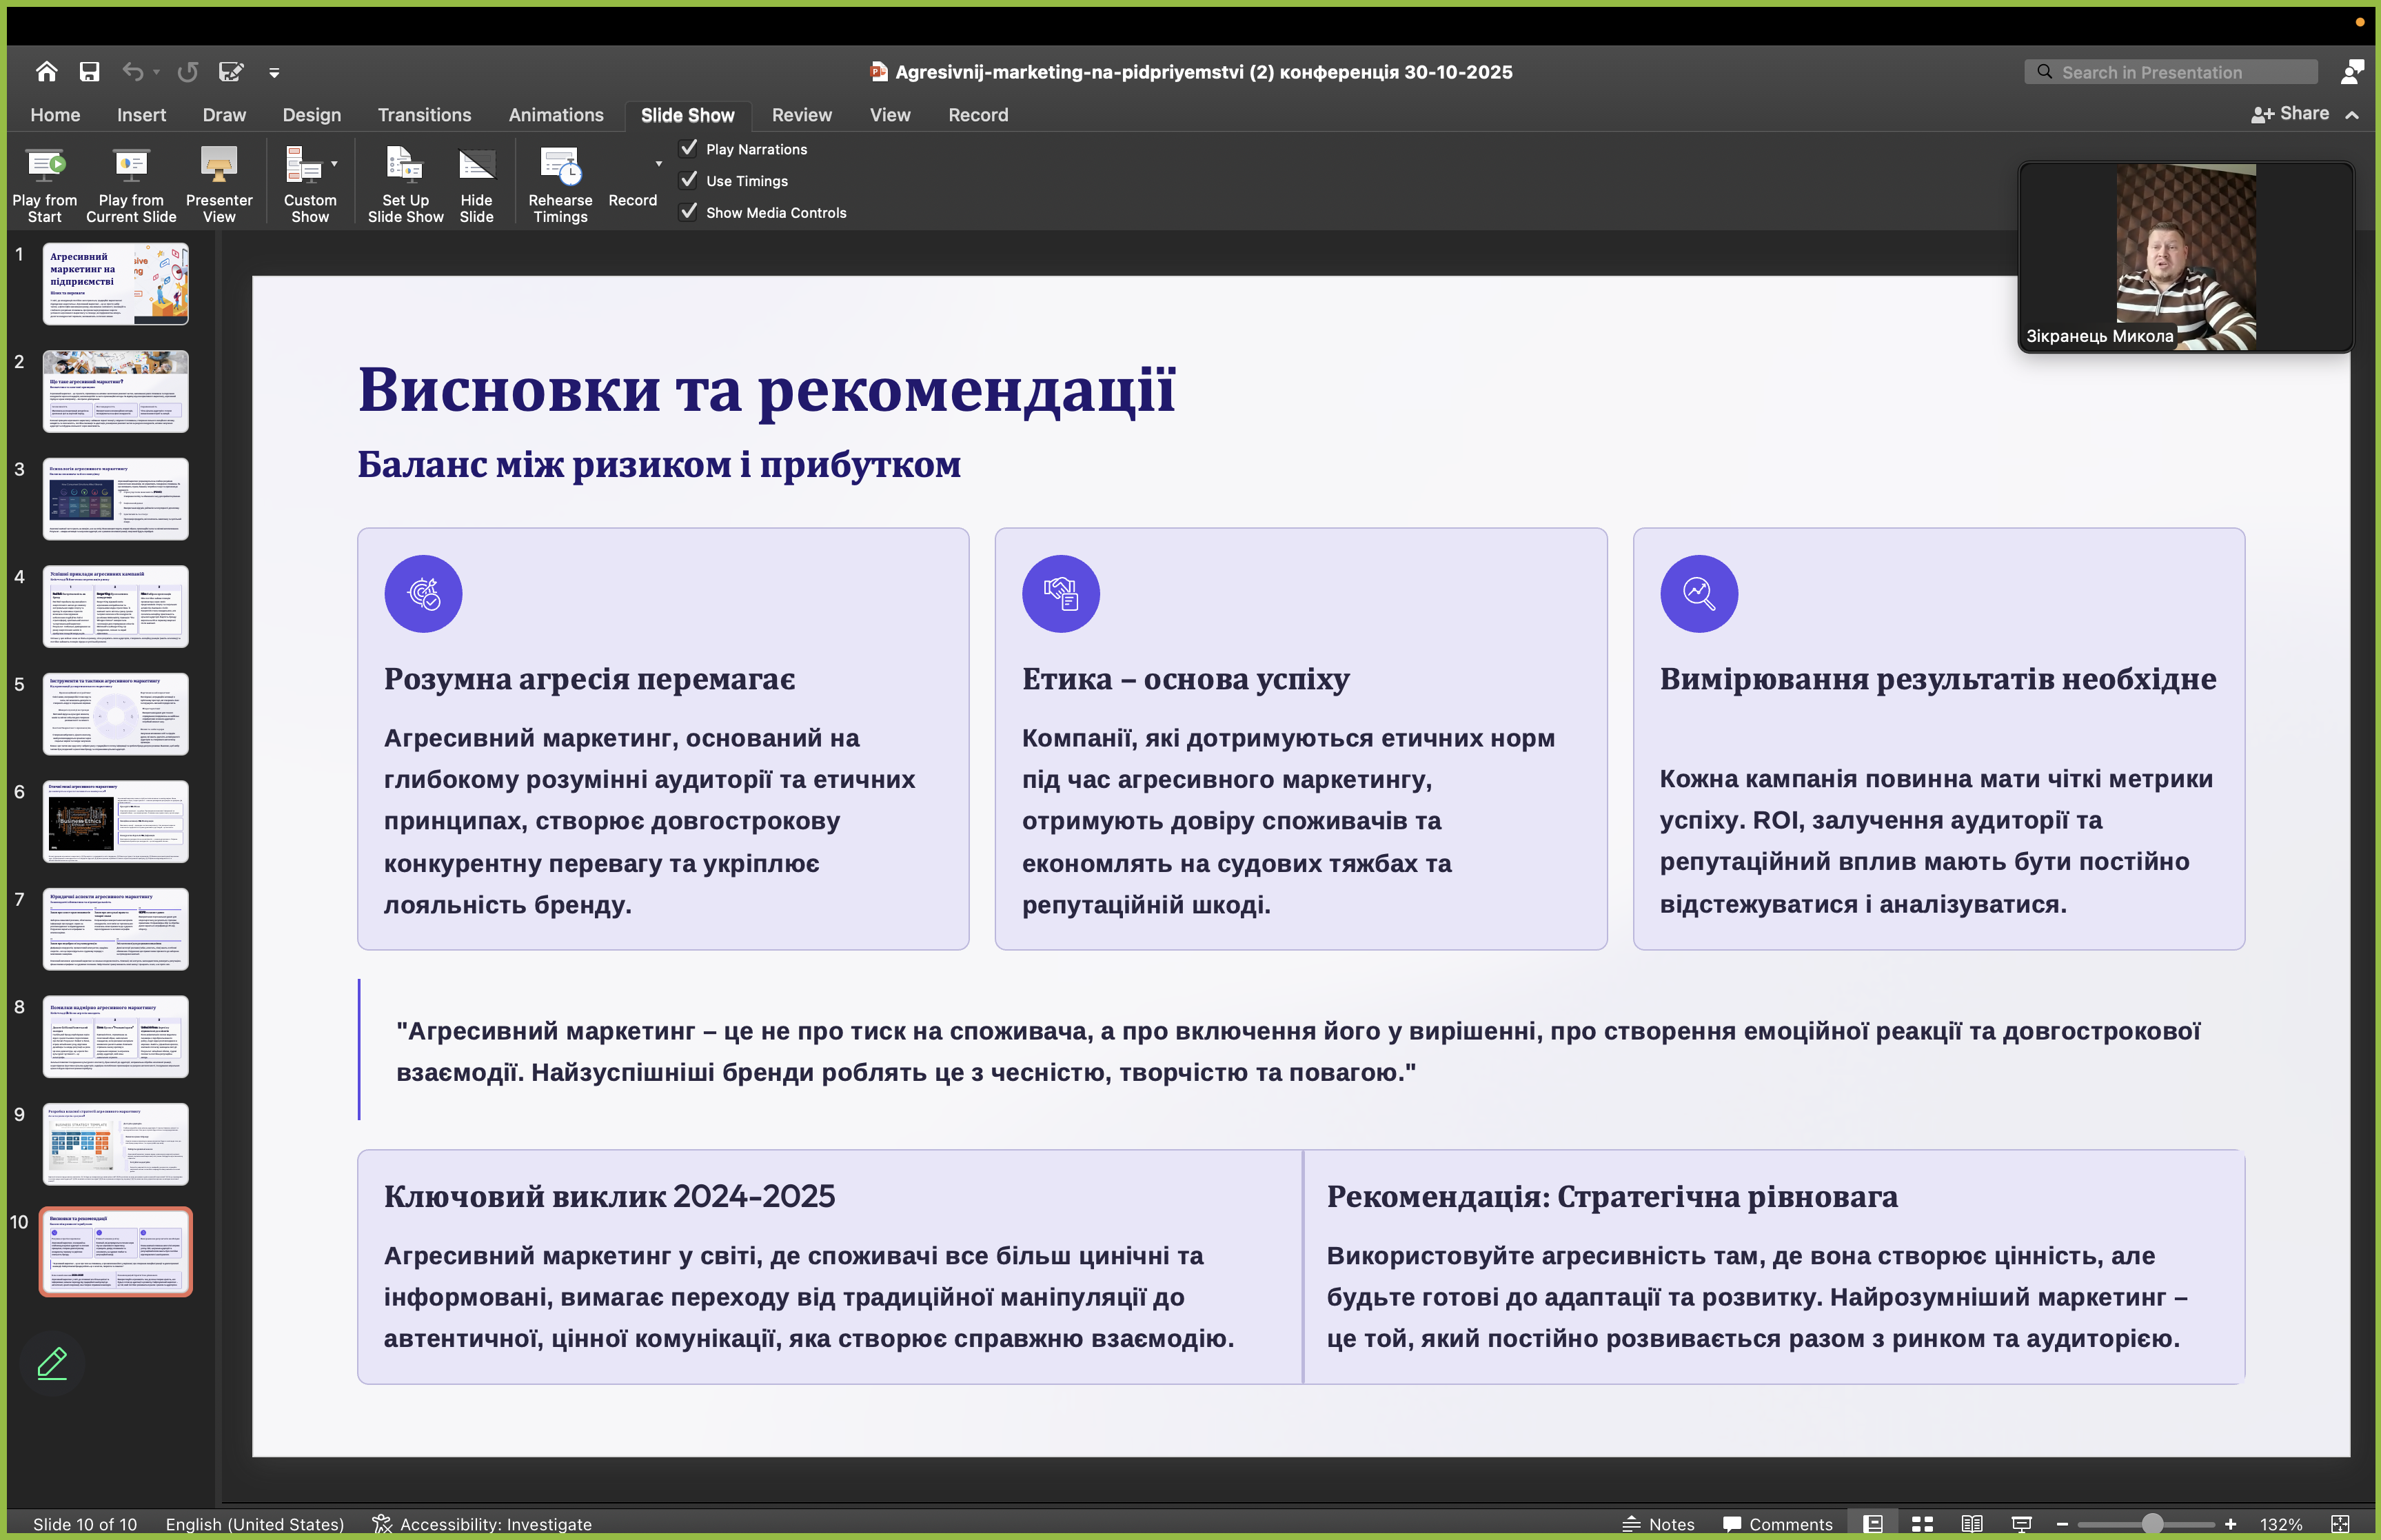The width and height of the screenshot is (2381, 1540).
Task: Click the Save icon in title bar
Action: (90, 72)
